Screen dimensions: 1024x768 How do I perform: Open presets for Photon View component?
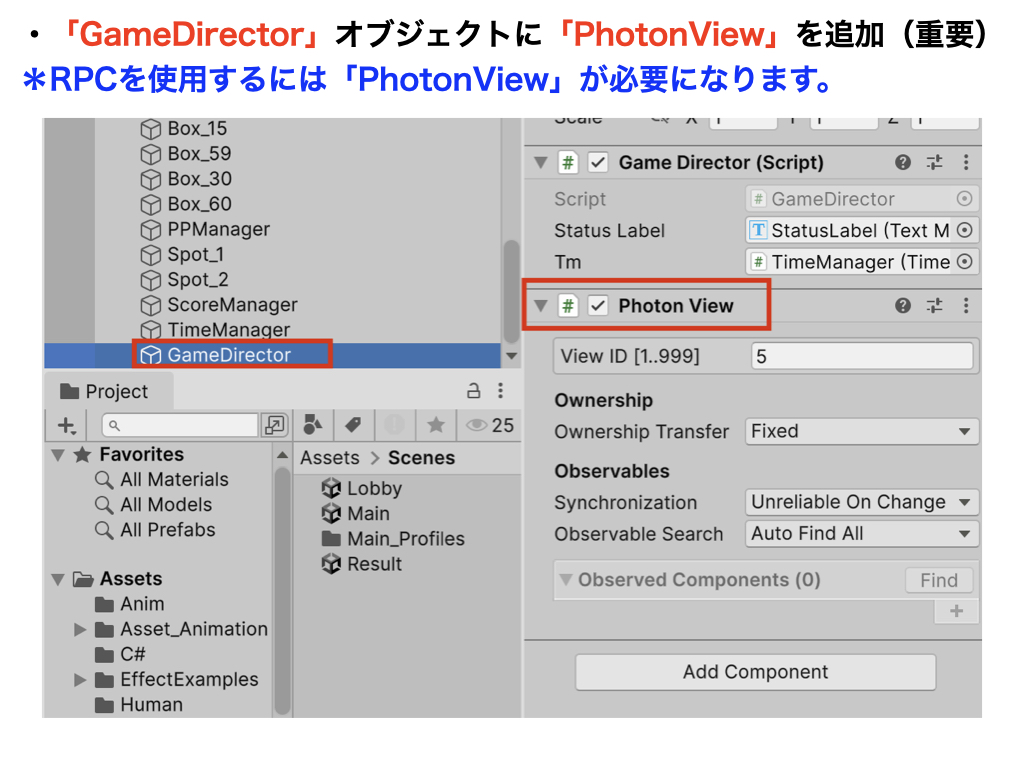935,306
